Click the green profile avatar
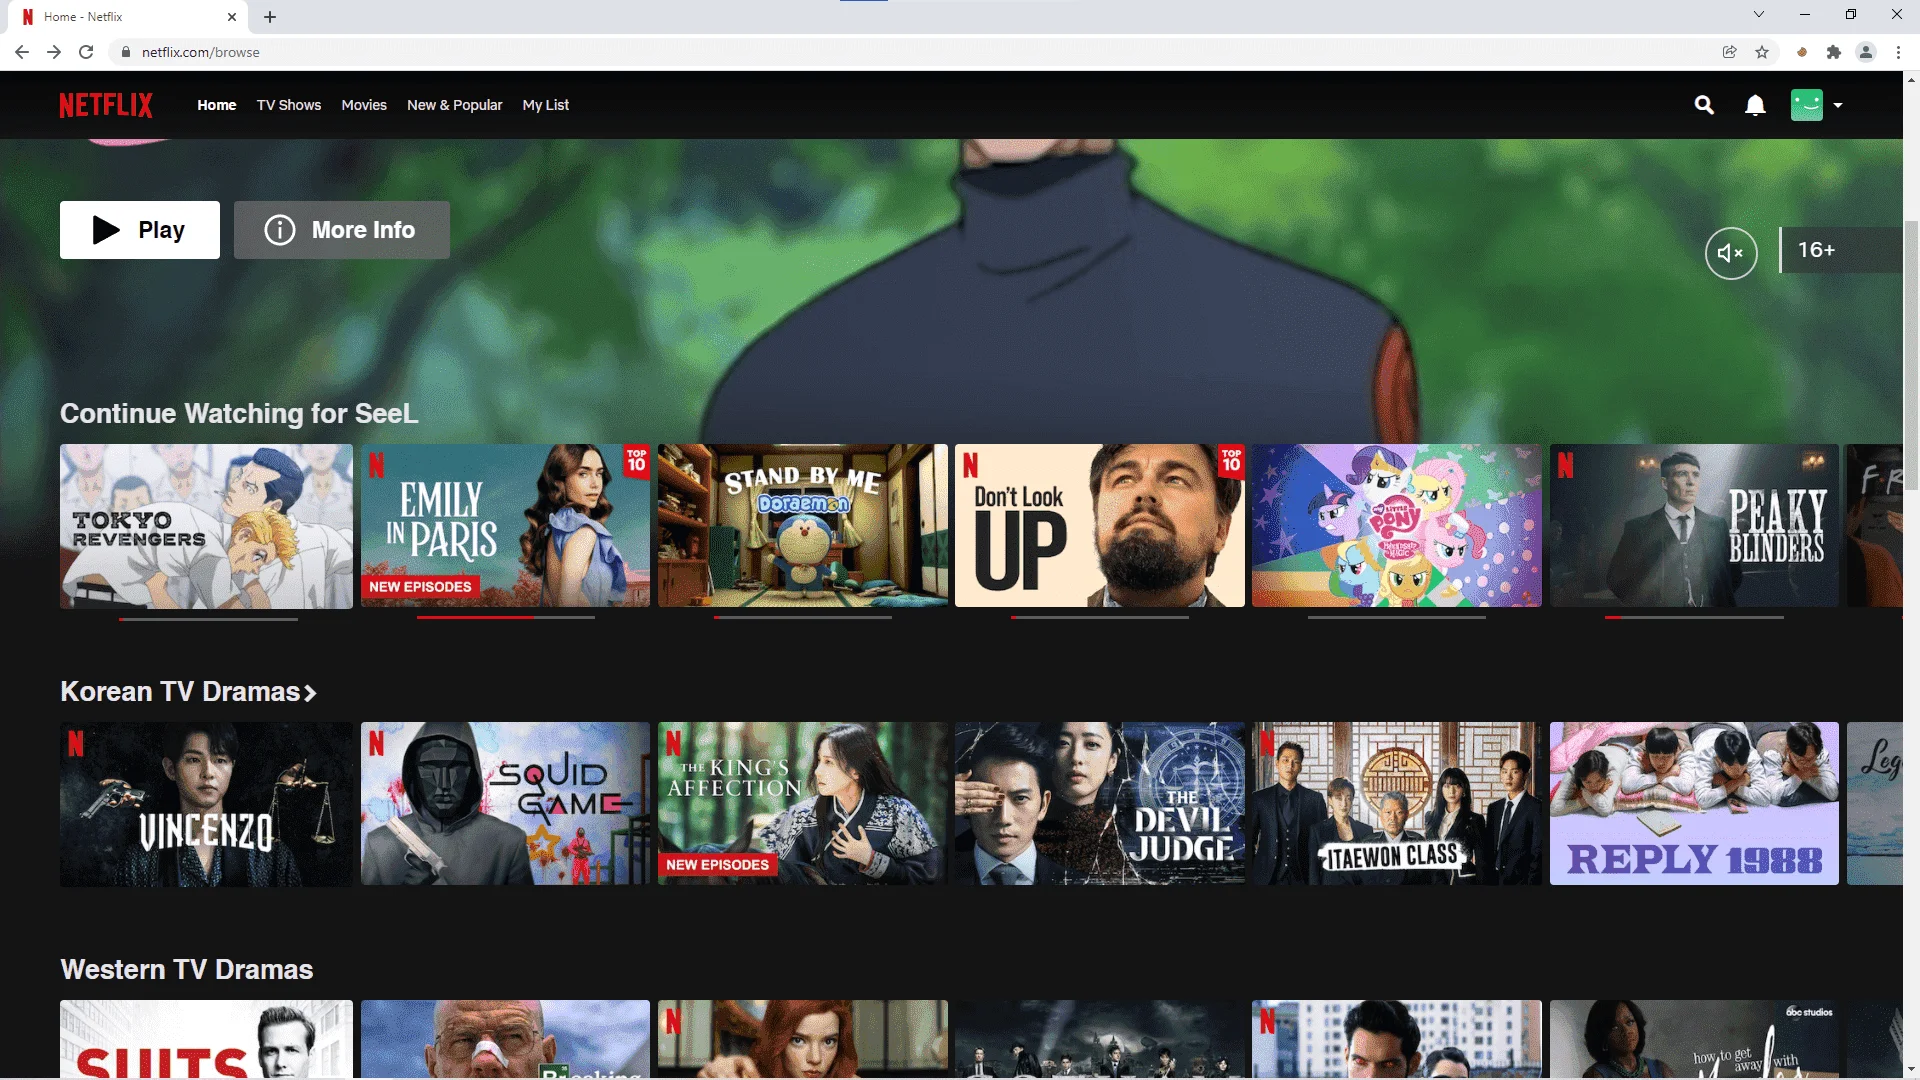 point(1807,105)
